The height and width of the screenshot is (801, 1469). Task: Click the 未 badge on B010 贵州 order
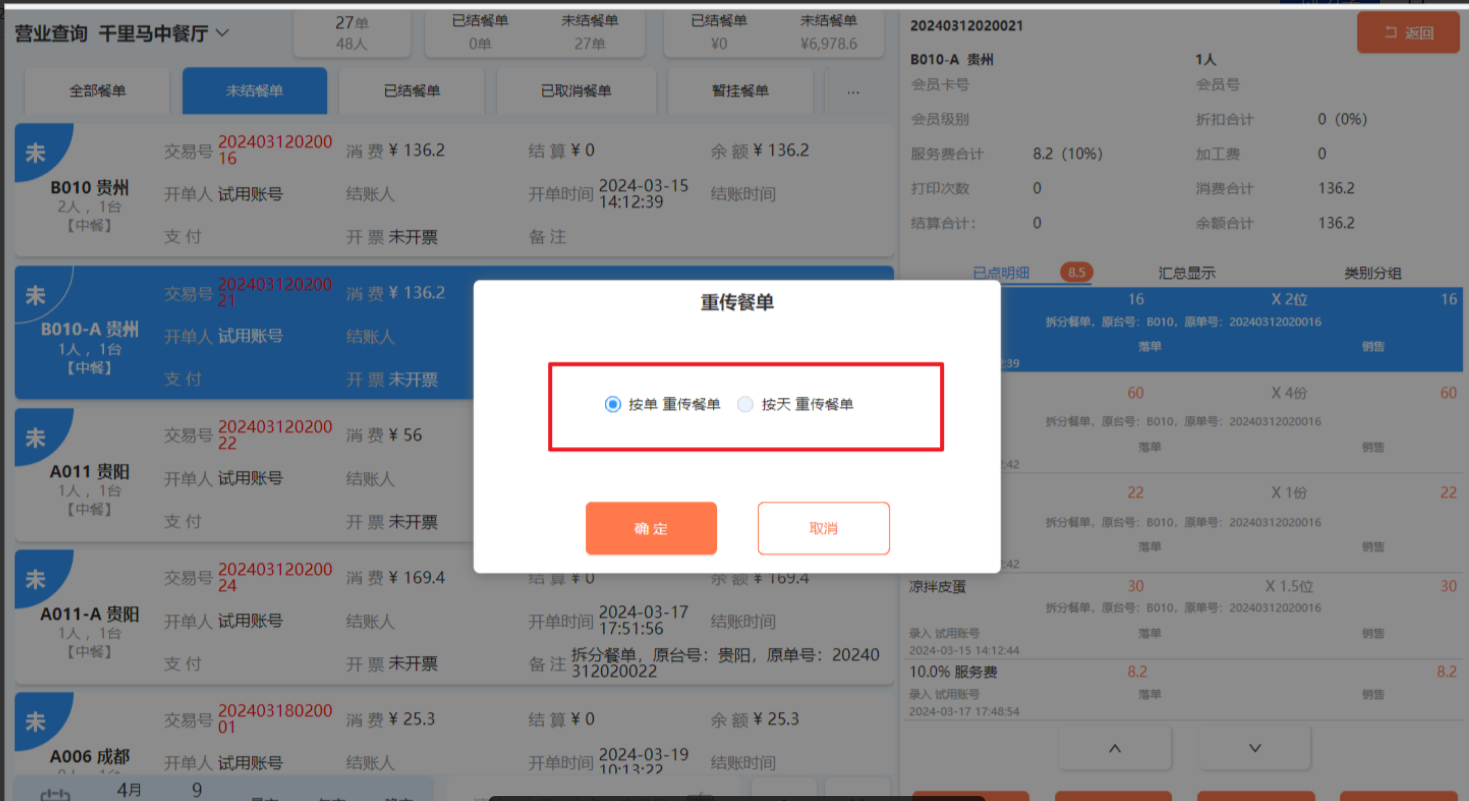[x=36, y=153]
